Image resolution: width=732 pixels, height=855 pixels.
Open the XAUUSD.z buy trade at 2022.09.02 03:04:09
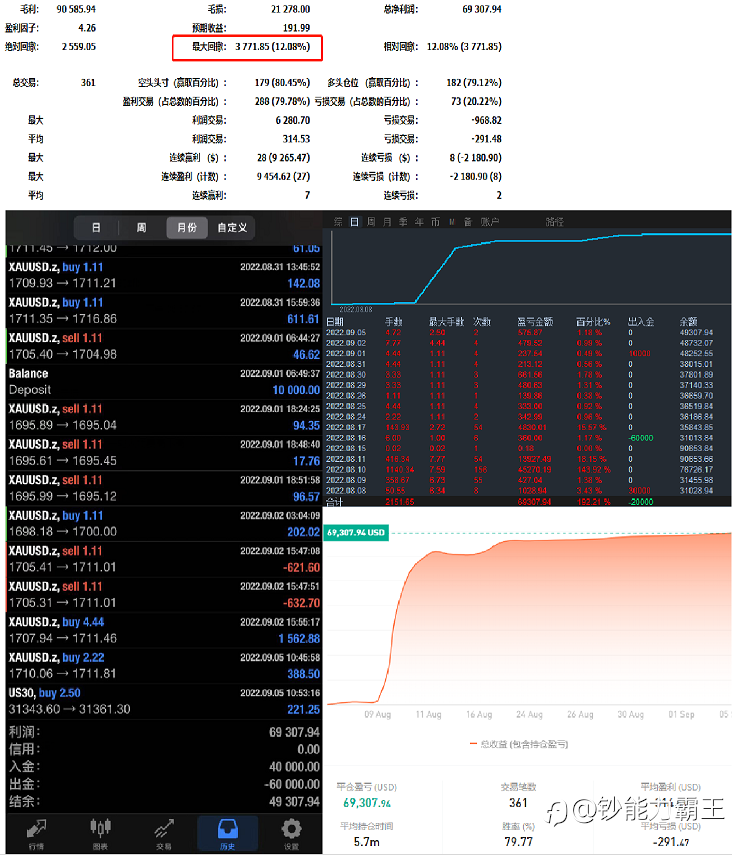(x=164, y=523)
